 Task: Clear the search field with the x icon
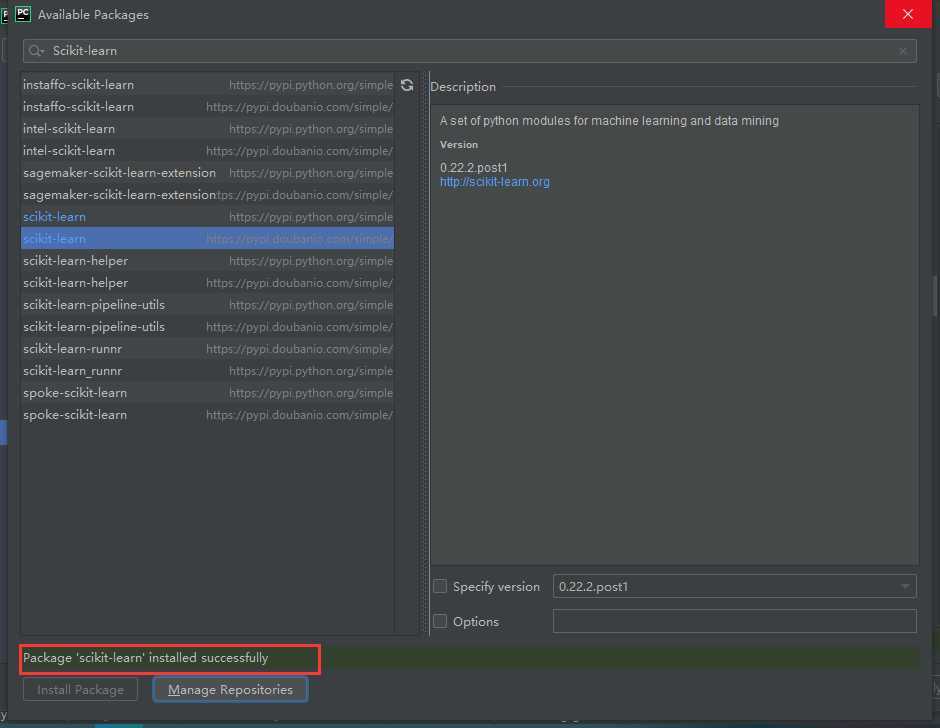pyautogui.click(x=903, y=51)
